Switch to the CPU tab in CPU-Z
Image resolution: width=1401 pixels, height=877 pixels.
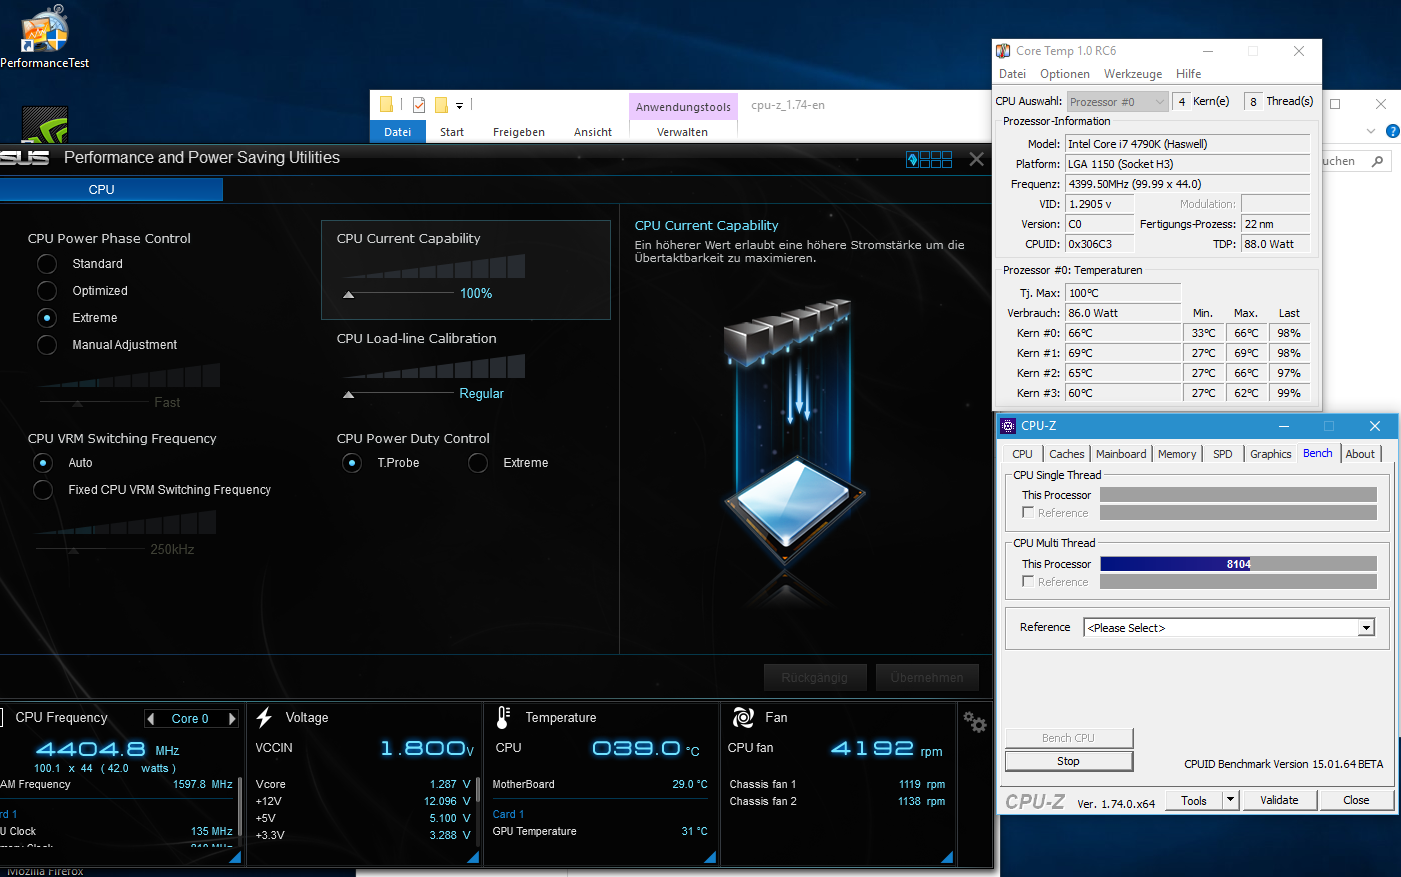tap(1022, 454)
